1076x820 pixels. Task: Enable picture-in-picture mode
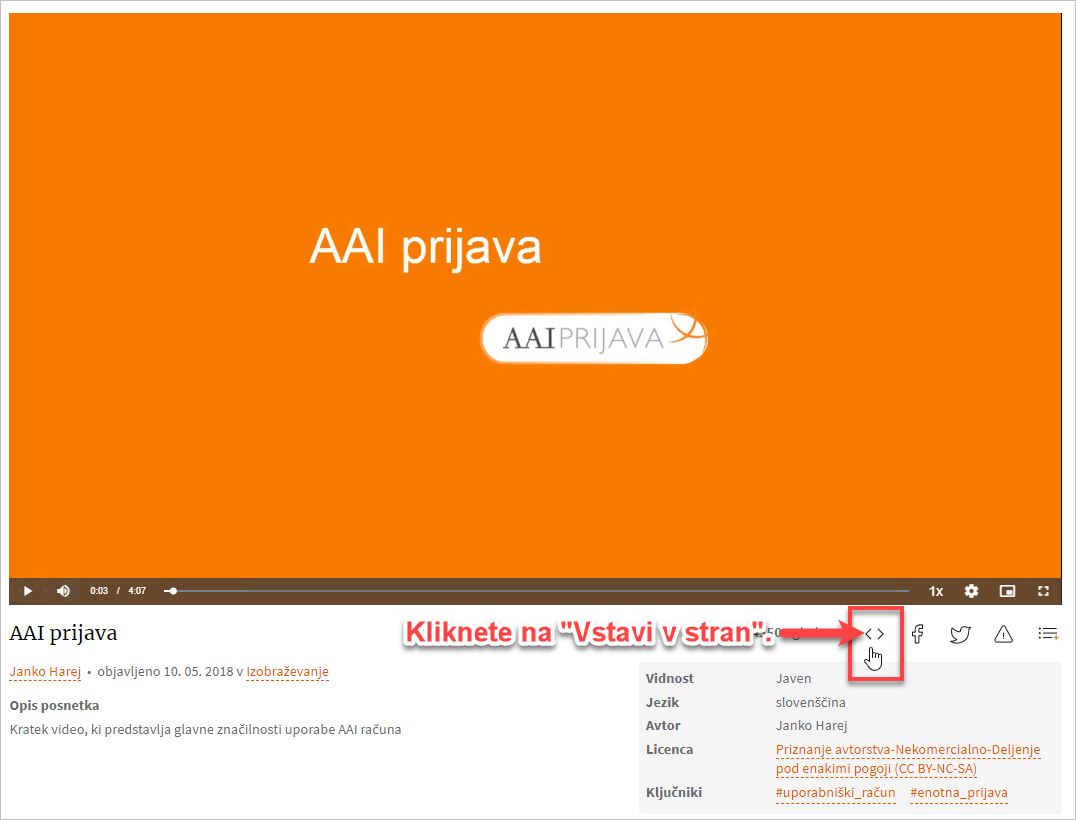tap(1007, 591)
